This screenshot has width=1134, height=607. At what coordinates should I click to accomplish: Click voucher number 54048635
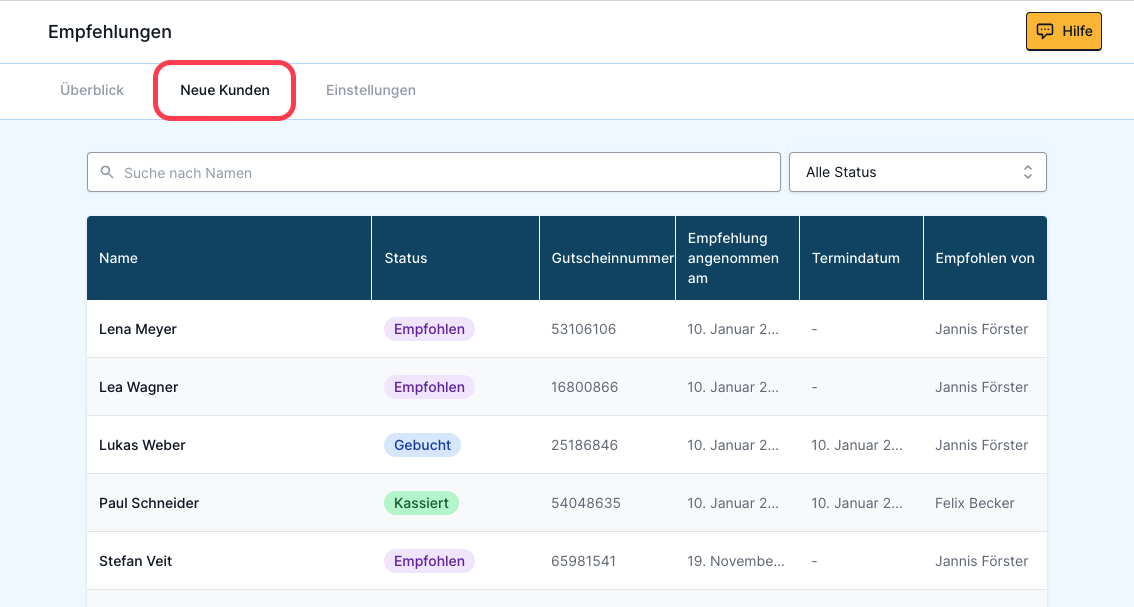(x=586, y=503)
